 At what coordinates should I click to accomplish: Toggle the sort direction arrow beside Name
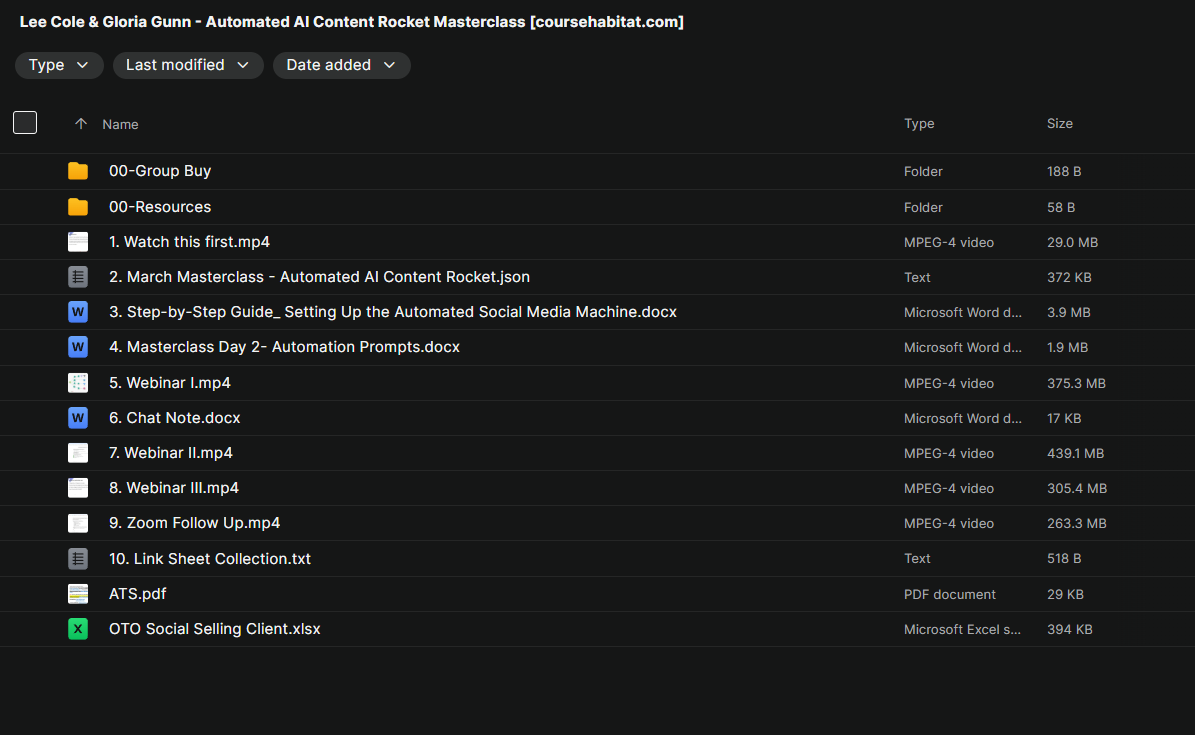pyautogui.click(x=81, y=124)
